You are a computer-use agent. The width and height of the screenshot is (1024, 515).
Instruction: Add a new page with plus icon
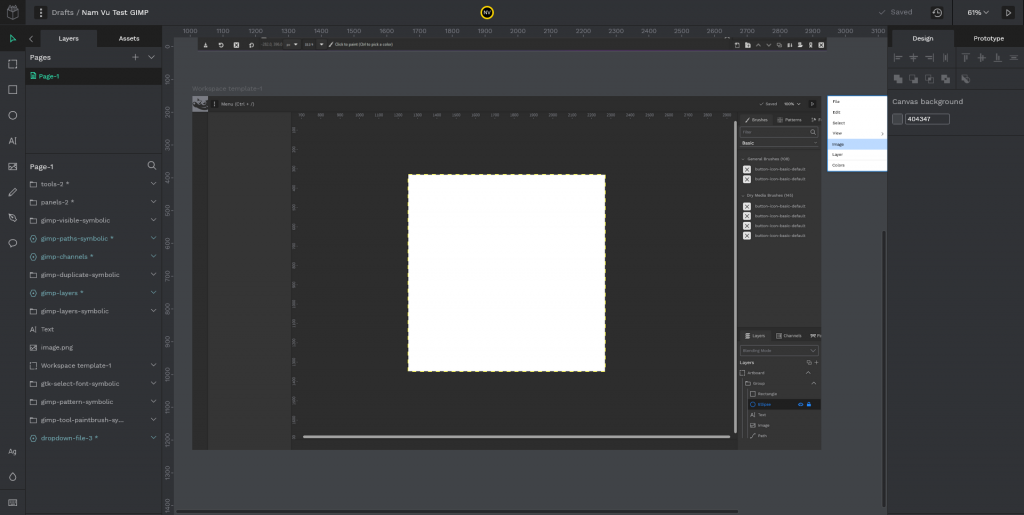[x=135, y=57]
